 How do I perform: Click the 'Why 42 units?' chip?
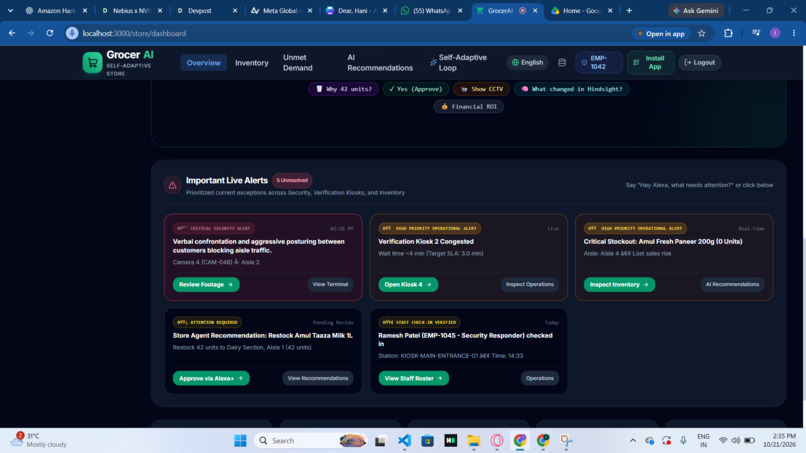click(x=343, y=89)
